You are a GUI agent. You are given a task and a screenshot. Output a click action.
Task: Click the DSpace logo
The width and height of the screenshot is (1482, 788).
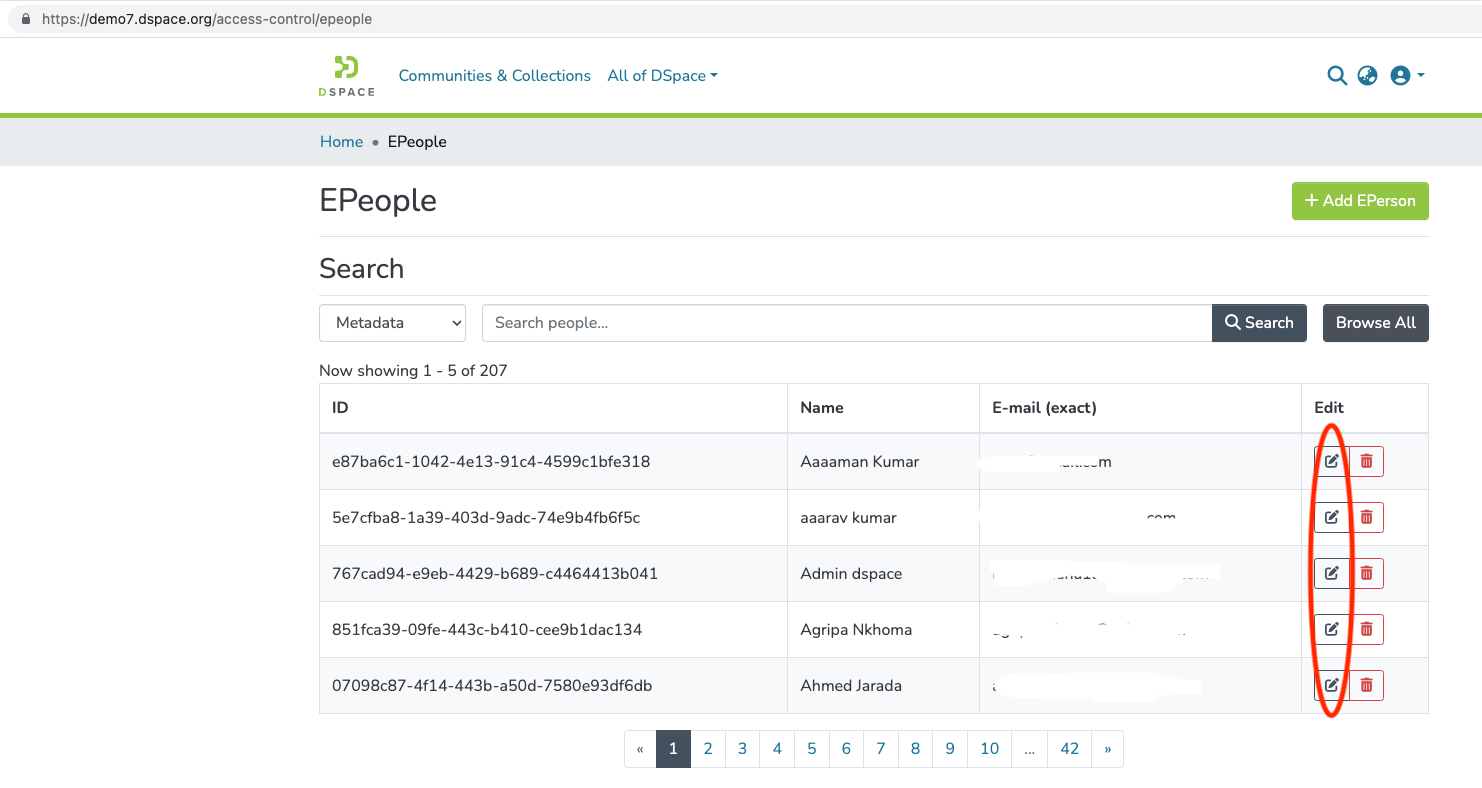pos(346,75)
